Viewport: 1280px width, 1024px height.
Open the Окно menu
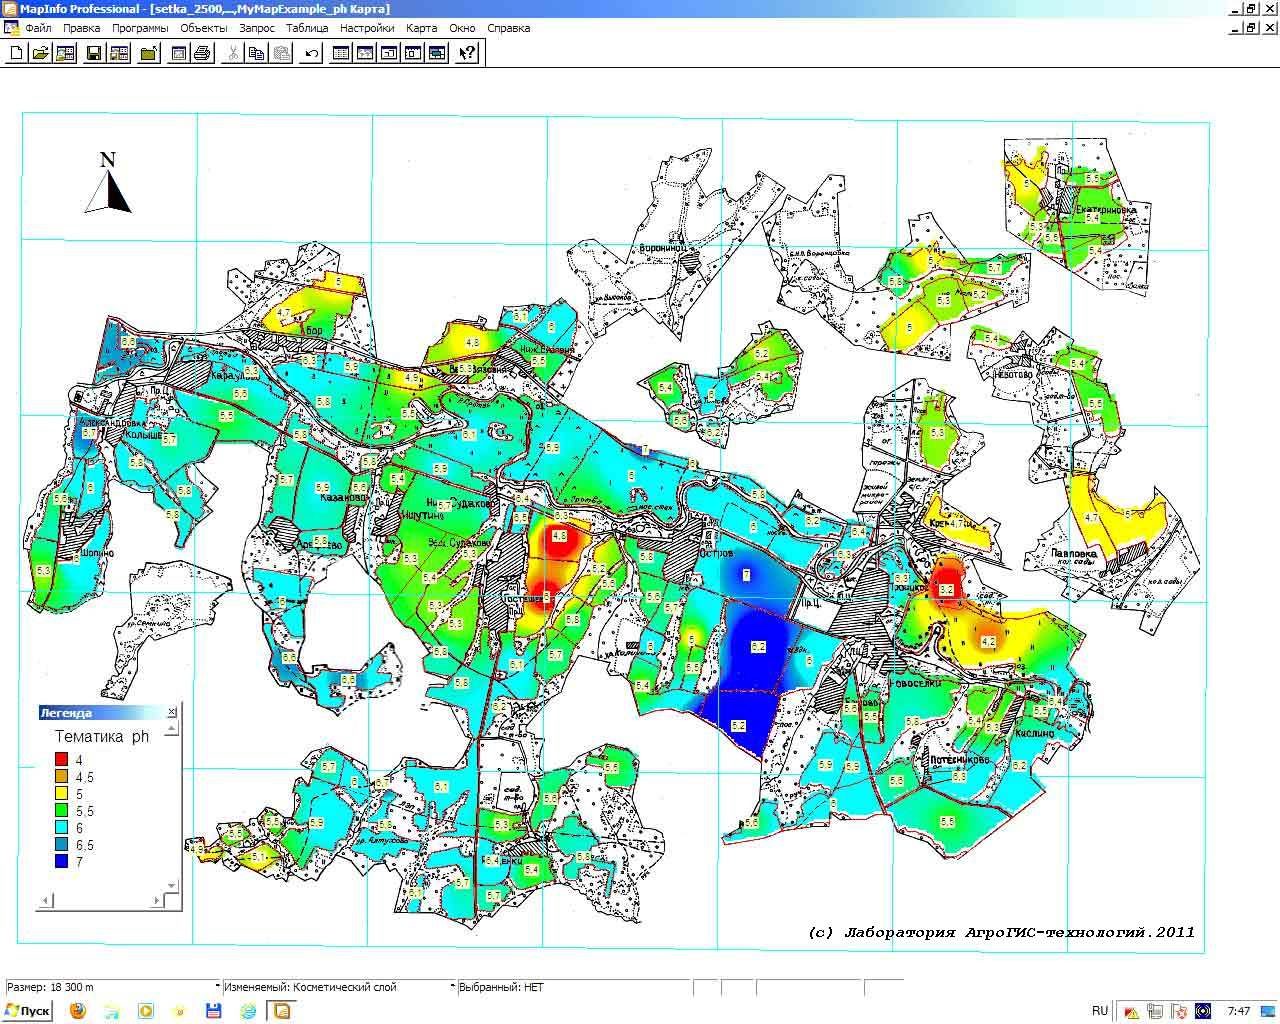click(462, 28)
